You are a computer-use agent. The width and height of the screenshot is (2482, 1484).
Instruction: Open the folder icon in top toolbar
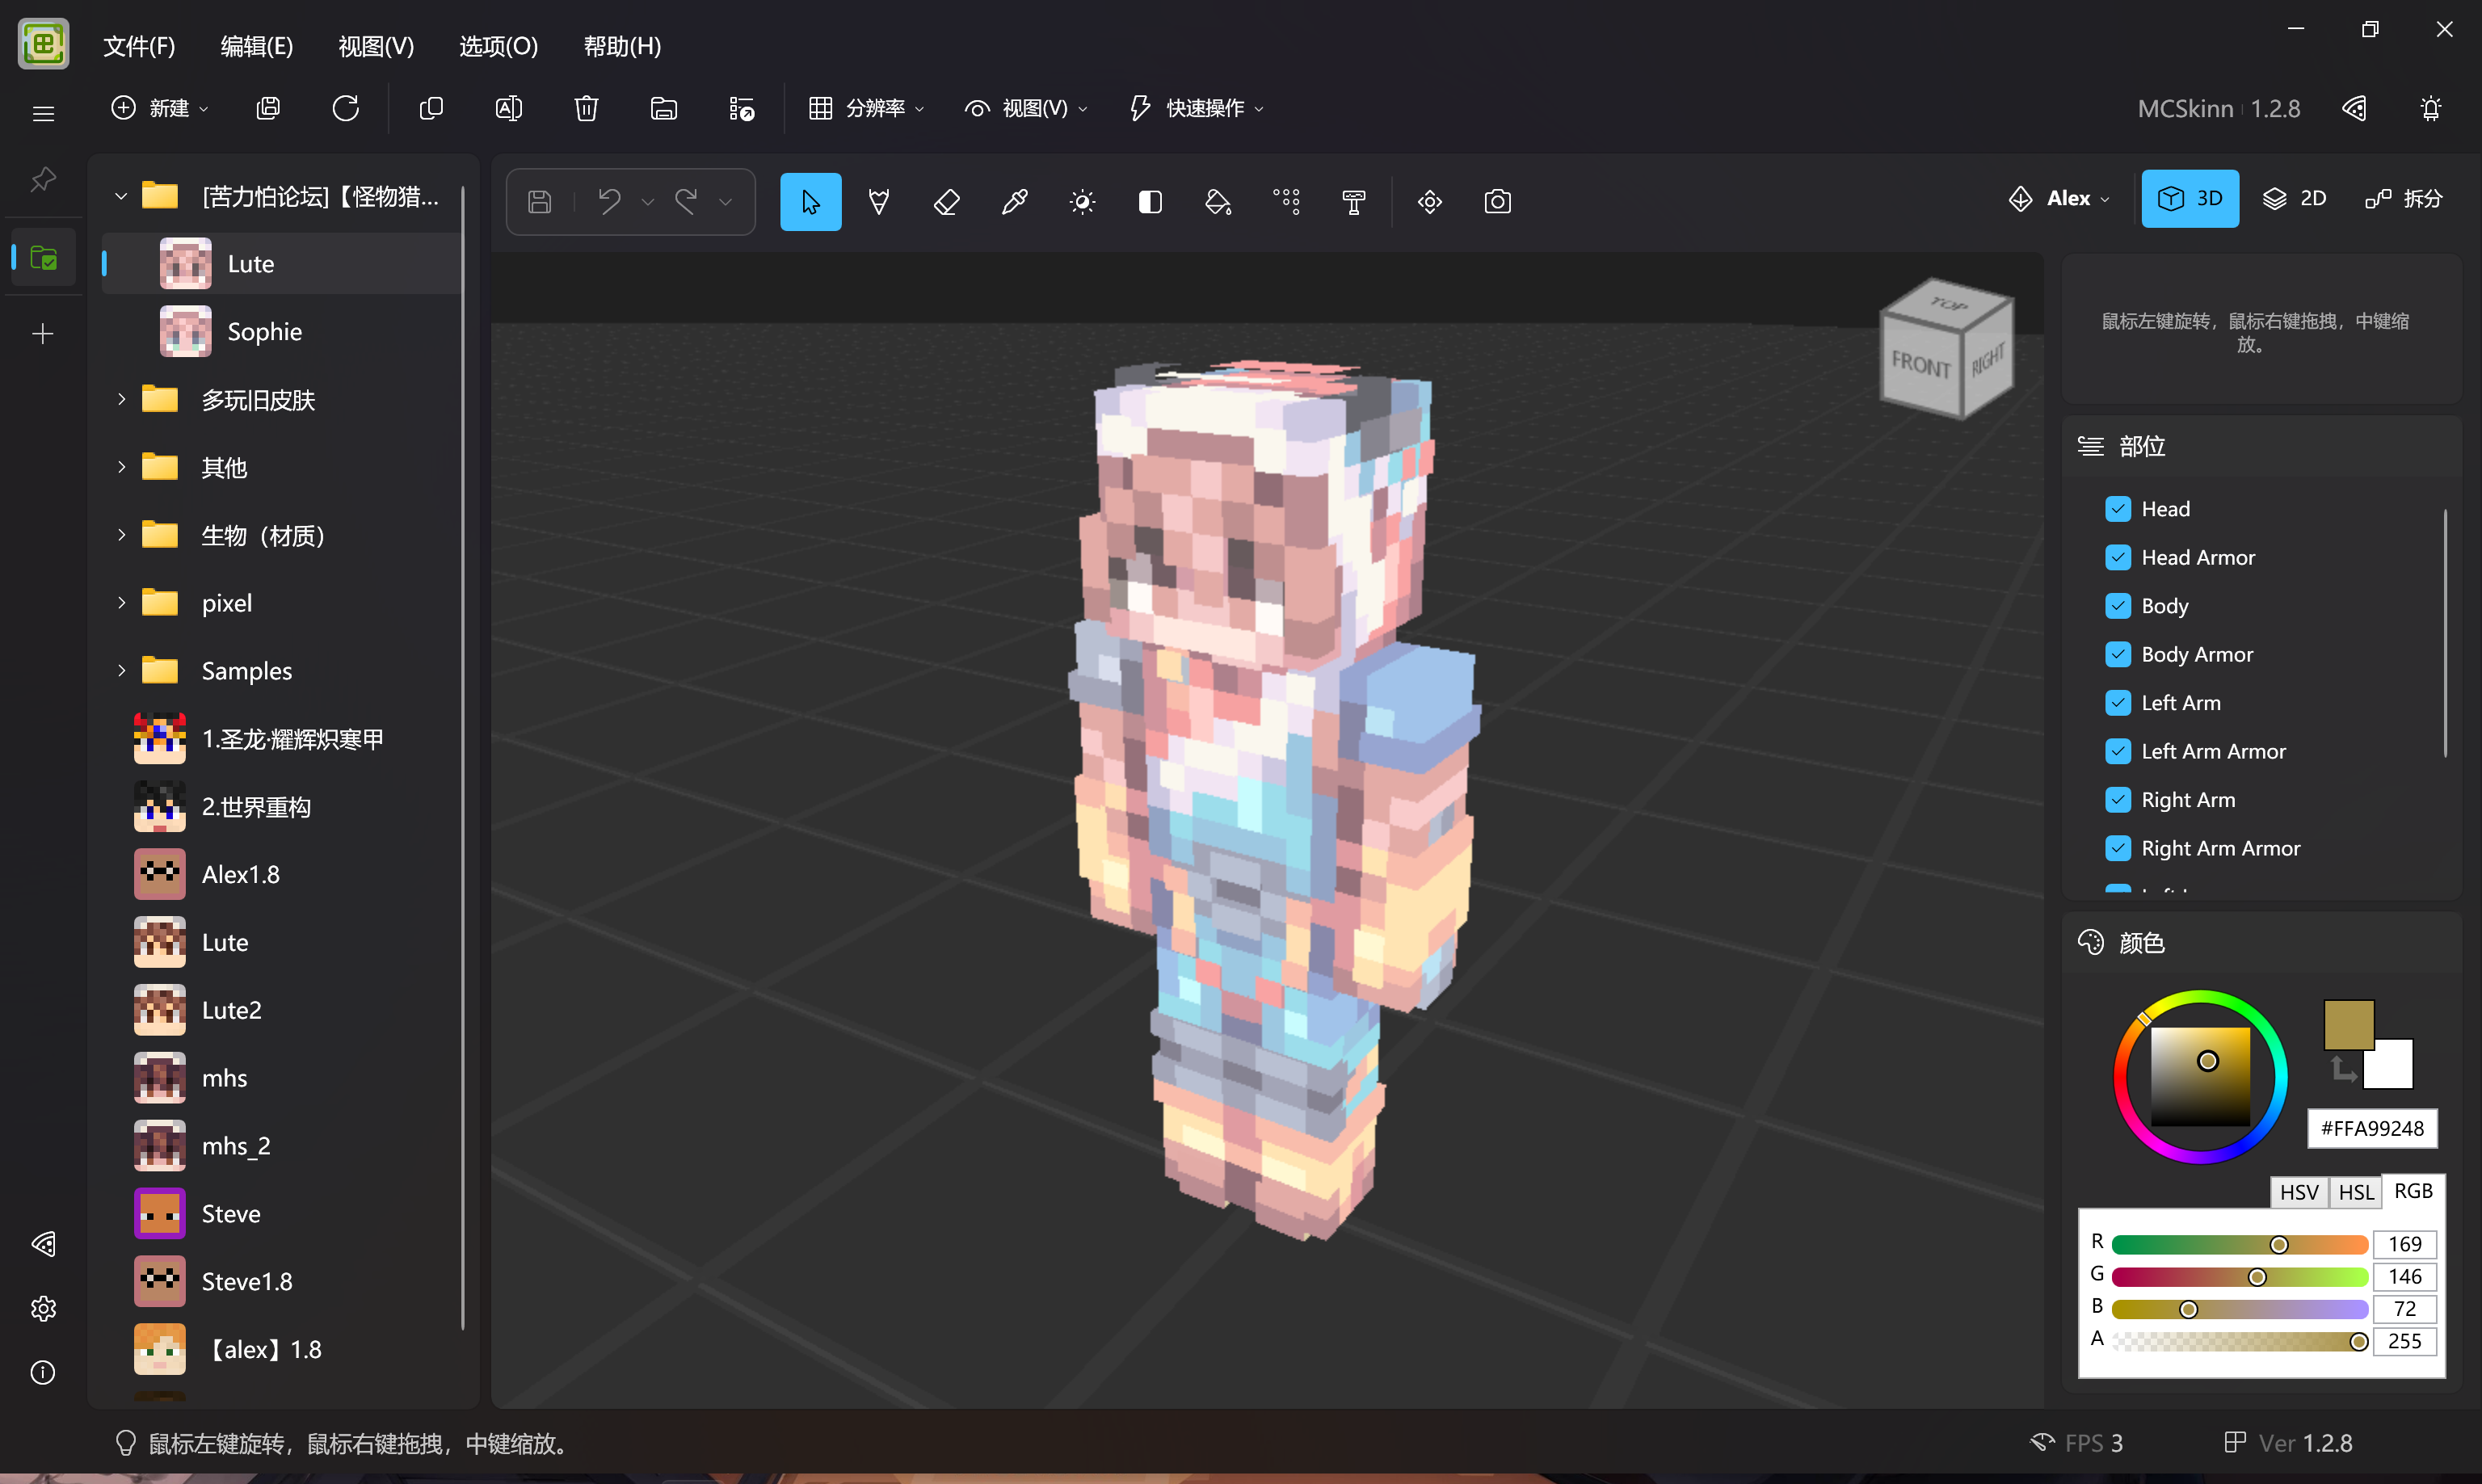(x=663, y=108)
